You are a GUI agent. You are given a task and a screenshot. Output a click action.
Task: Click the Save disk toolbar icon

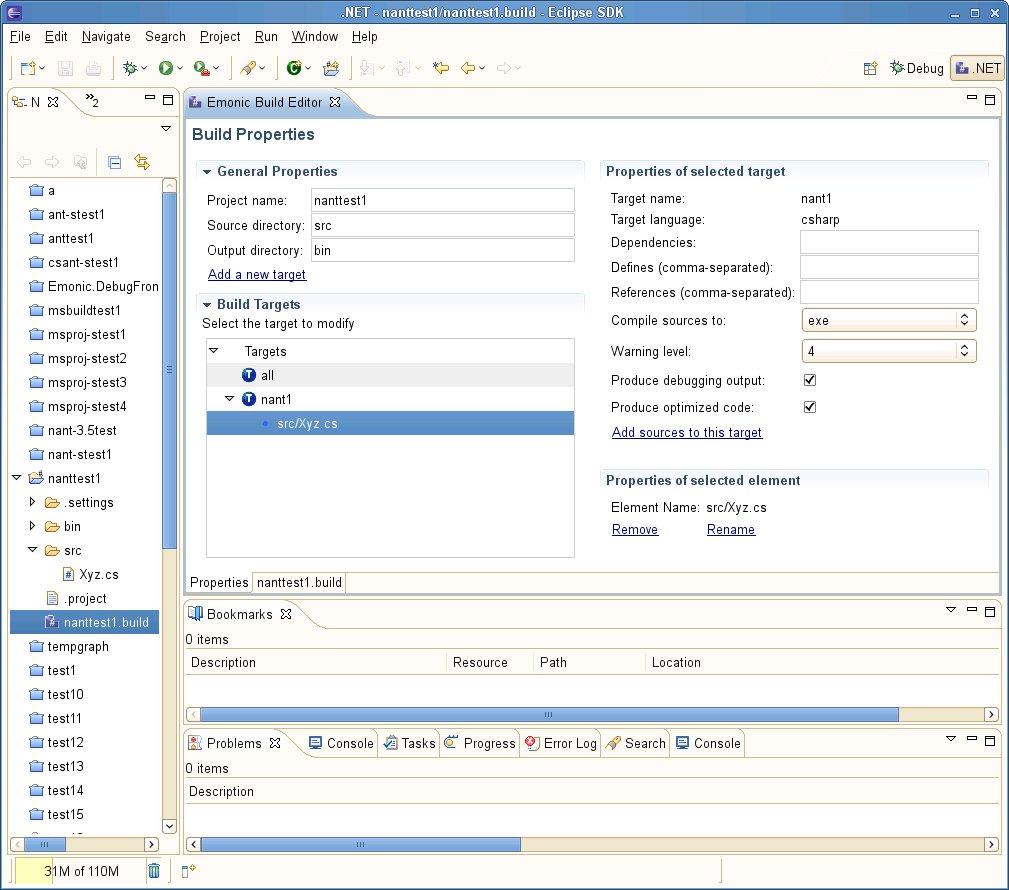(66, 68)
